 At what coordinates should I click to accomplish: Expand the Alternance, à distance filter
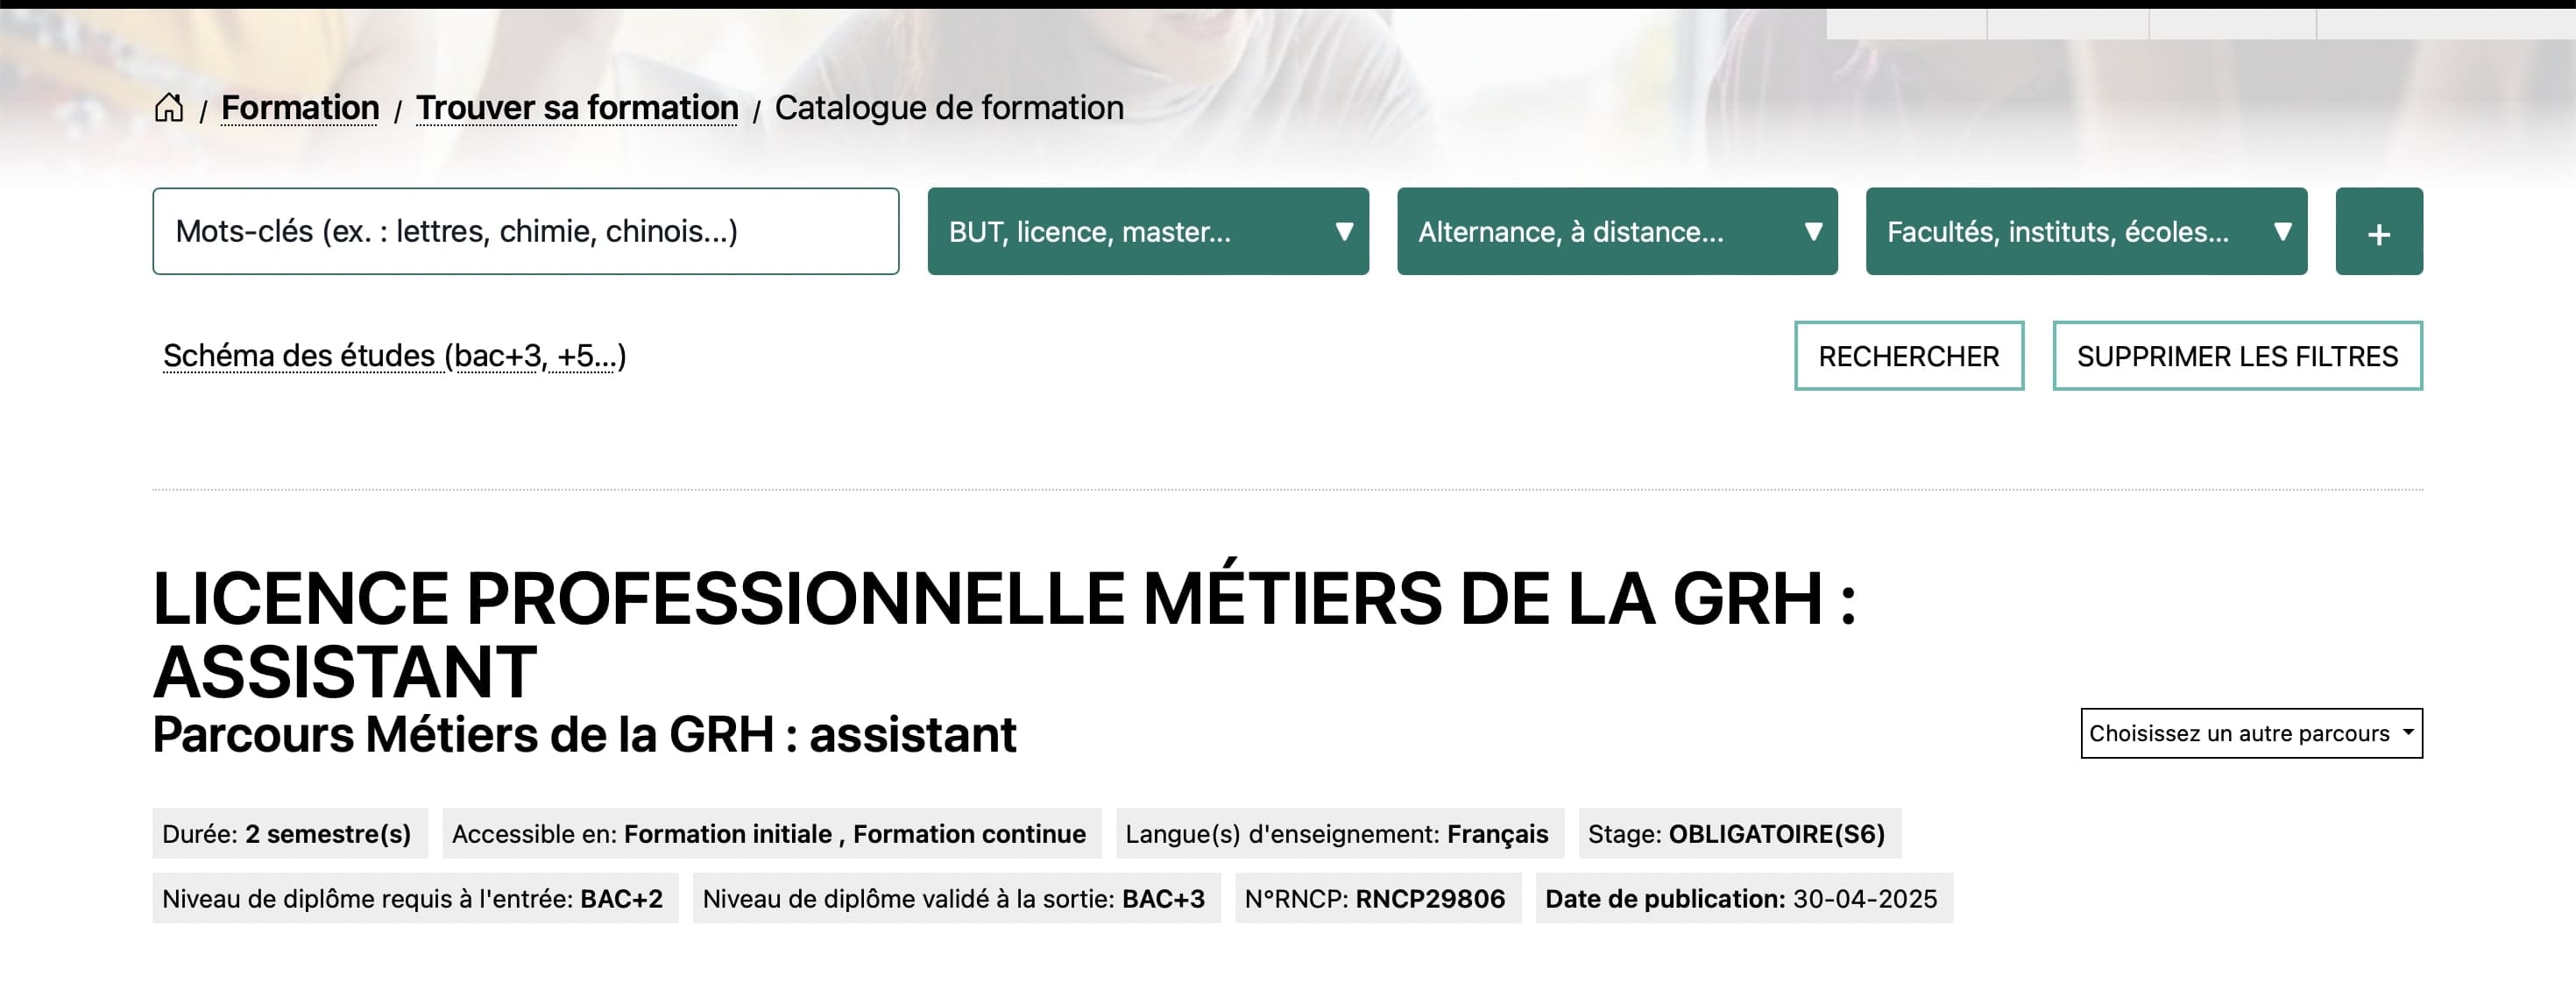point(1617,231)
